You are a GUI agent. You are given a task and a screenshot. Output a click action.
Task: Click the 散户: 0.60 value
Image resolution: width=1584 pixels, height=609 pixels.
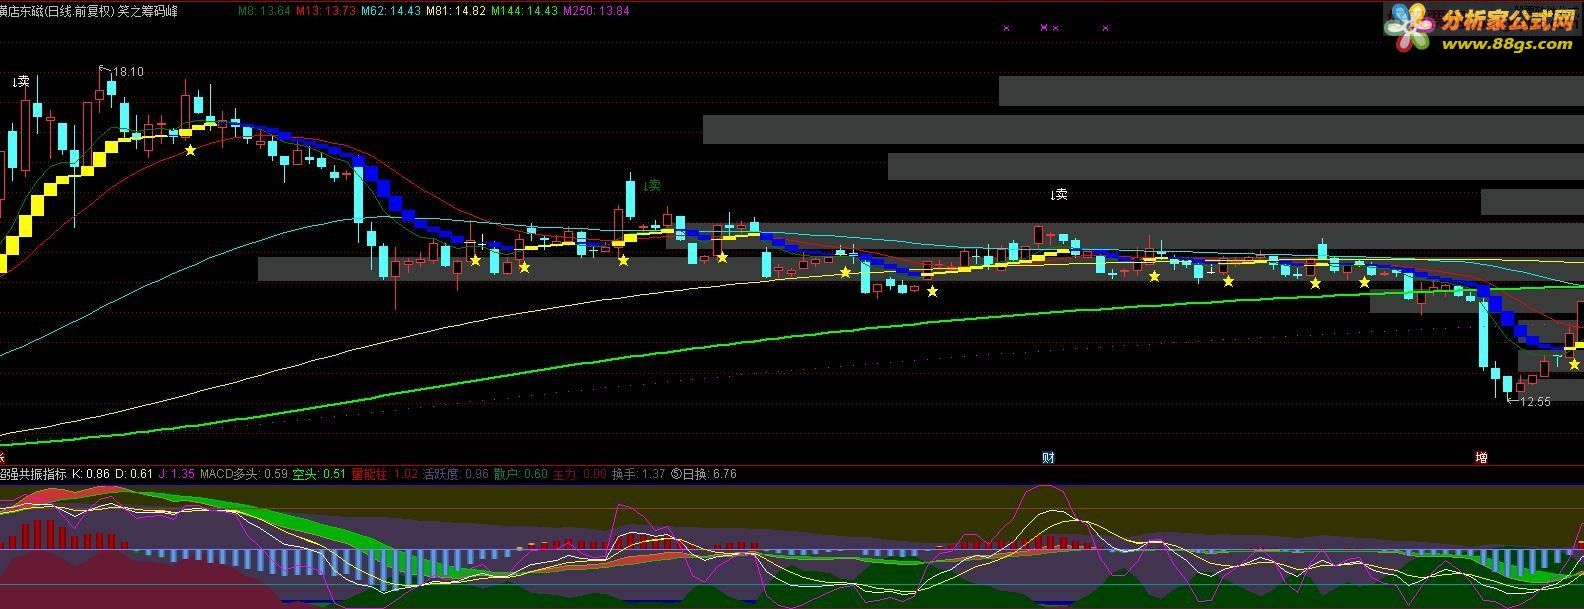[520, 474]
